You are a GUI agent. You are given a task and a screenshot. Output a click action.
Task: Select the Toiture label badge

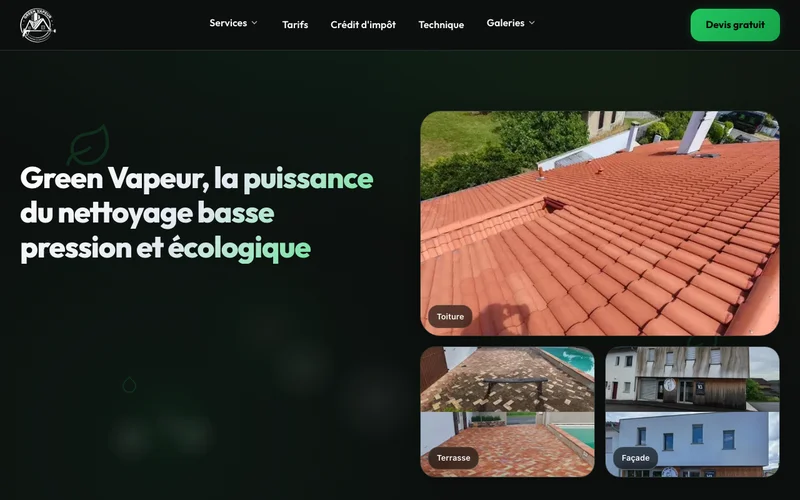point(450,317)
